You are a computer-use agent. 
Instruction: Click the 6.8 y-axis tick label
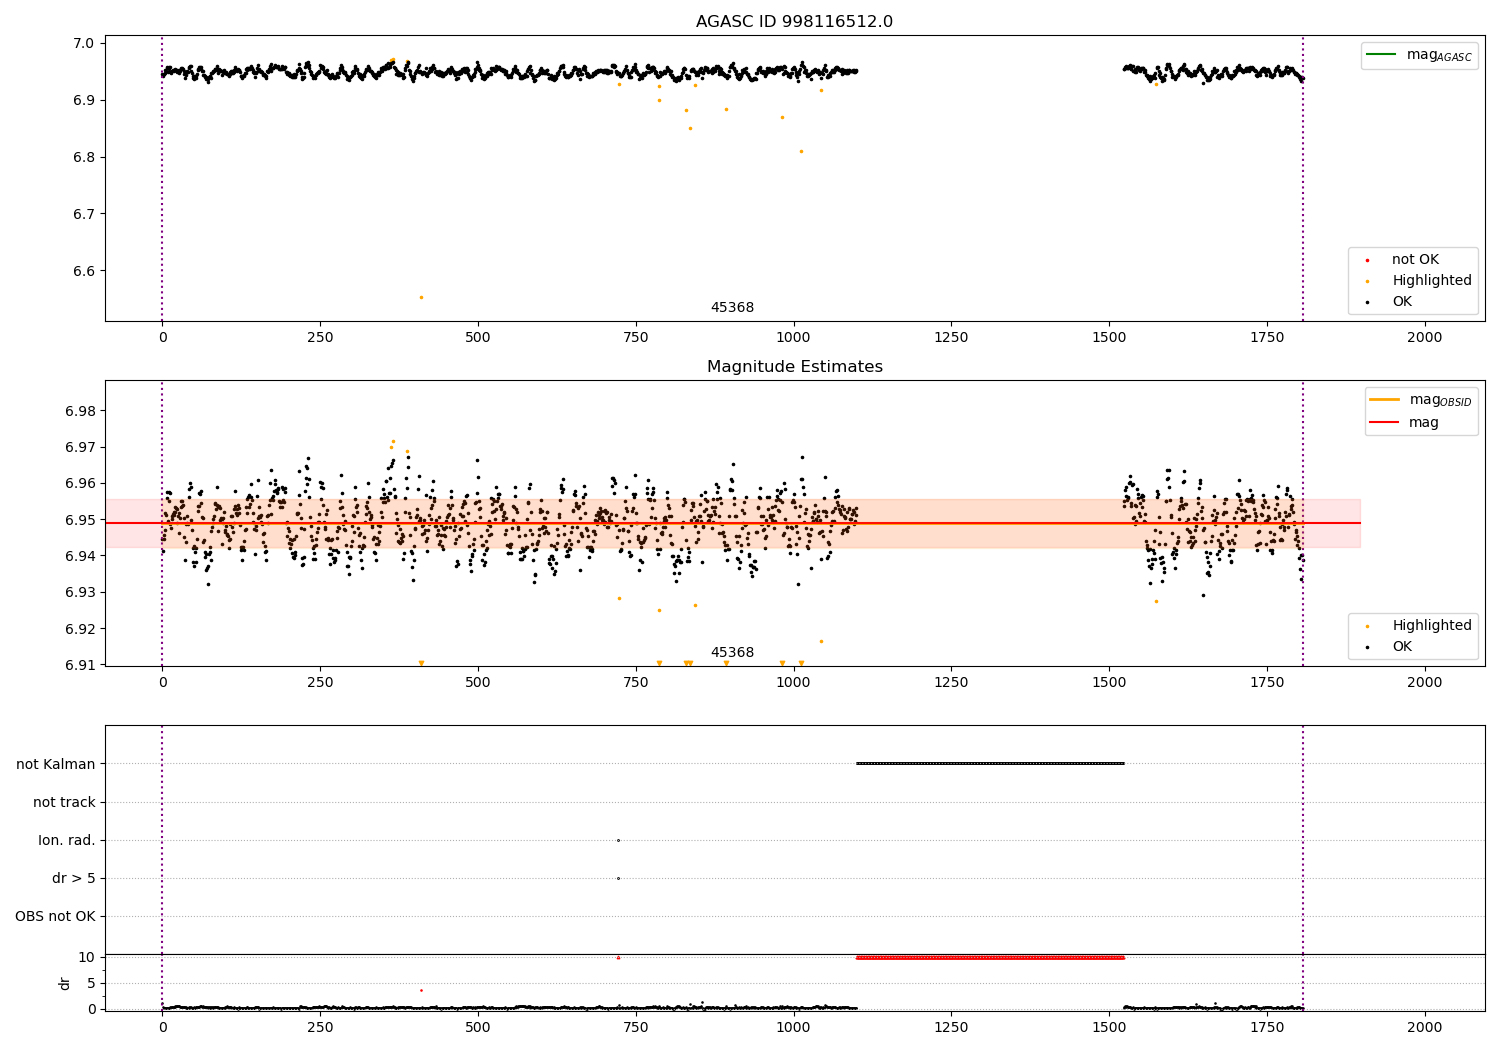(83, 157)
